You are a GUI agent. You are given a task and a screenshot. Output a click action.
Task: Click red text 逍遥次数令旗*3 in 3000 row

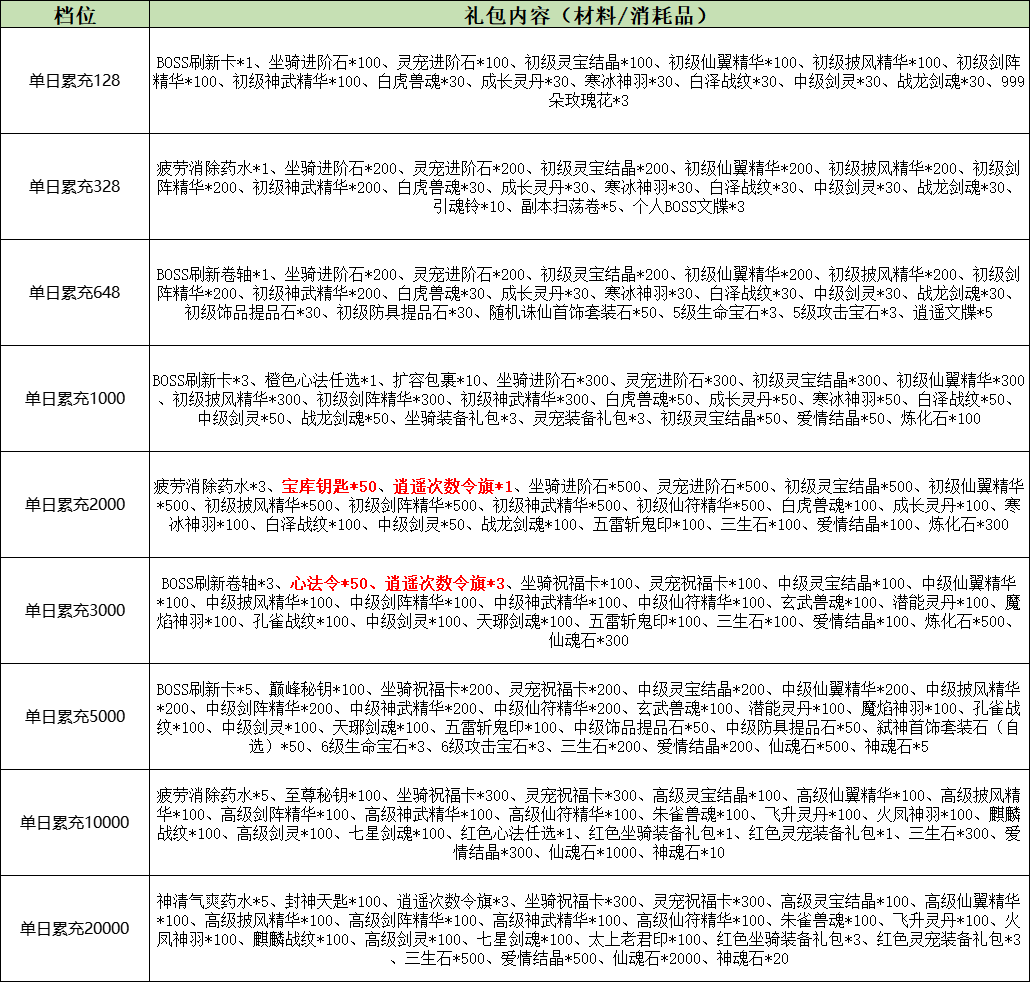tap(445, 583)
